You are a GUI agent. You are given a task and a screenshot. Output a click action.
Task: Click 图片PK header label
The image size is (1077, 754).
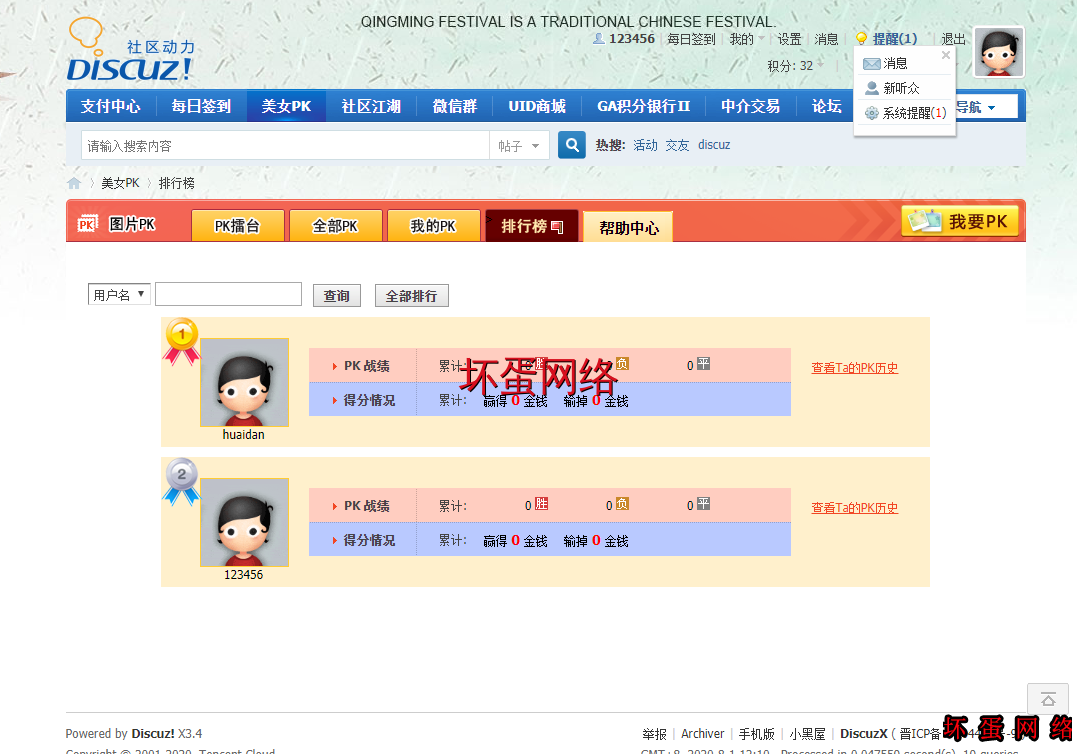pos(132,225)
